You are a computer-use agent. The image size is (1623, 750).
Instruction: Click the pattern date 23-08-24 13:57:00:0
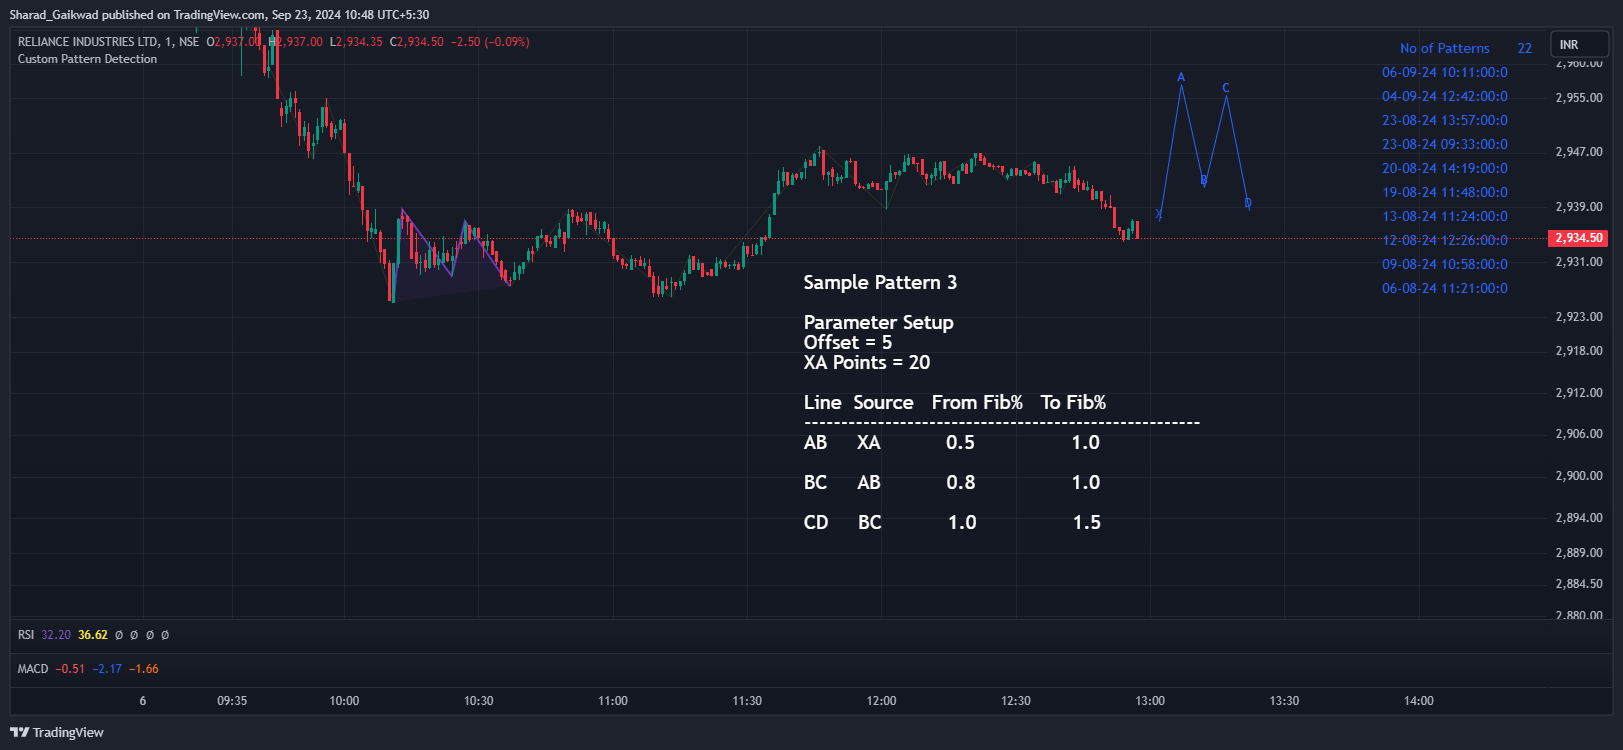click(x=1444, y=120)
